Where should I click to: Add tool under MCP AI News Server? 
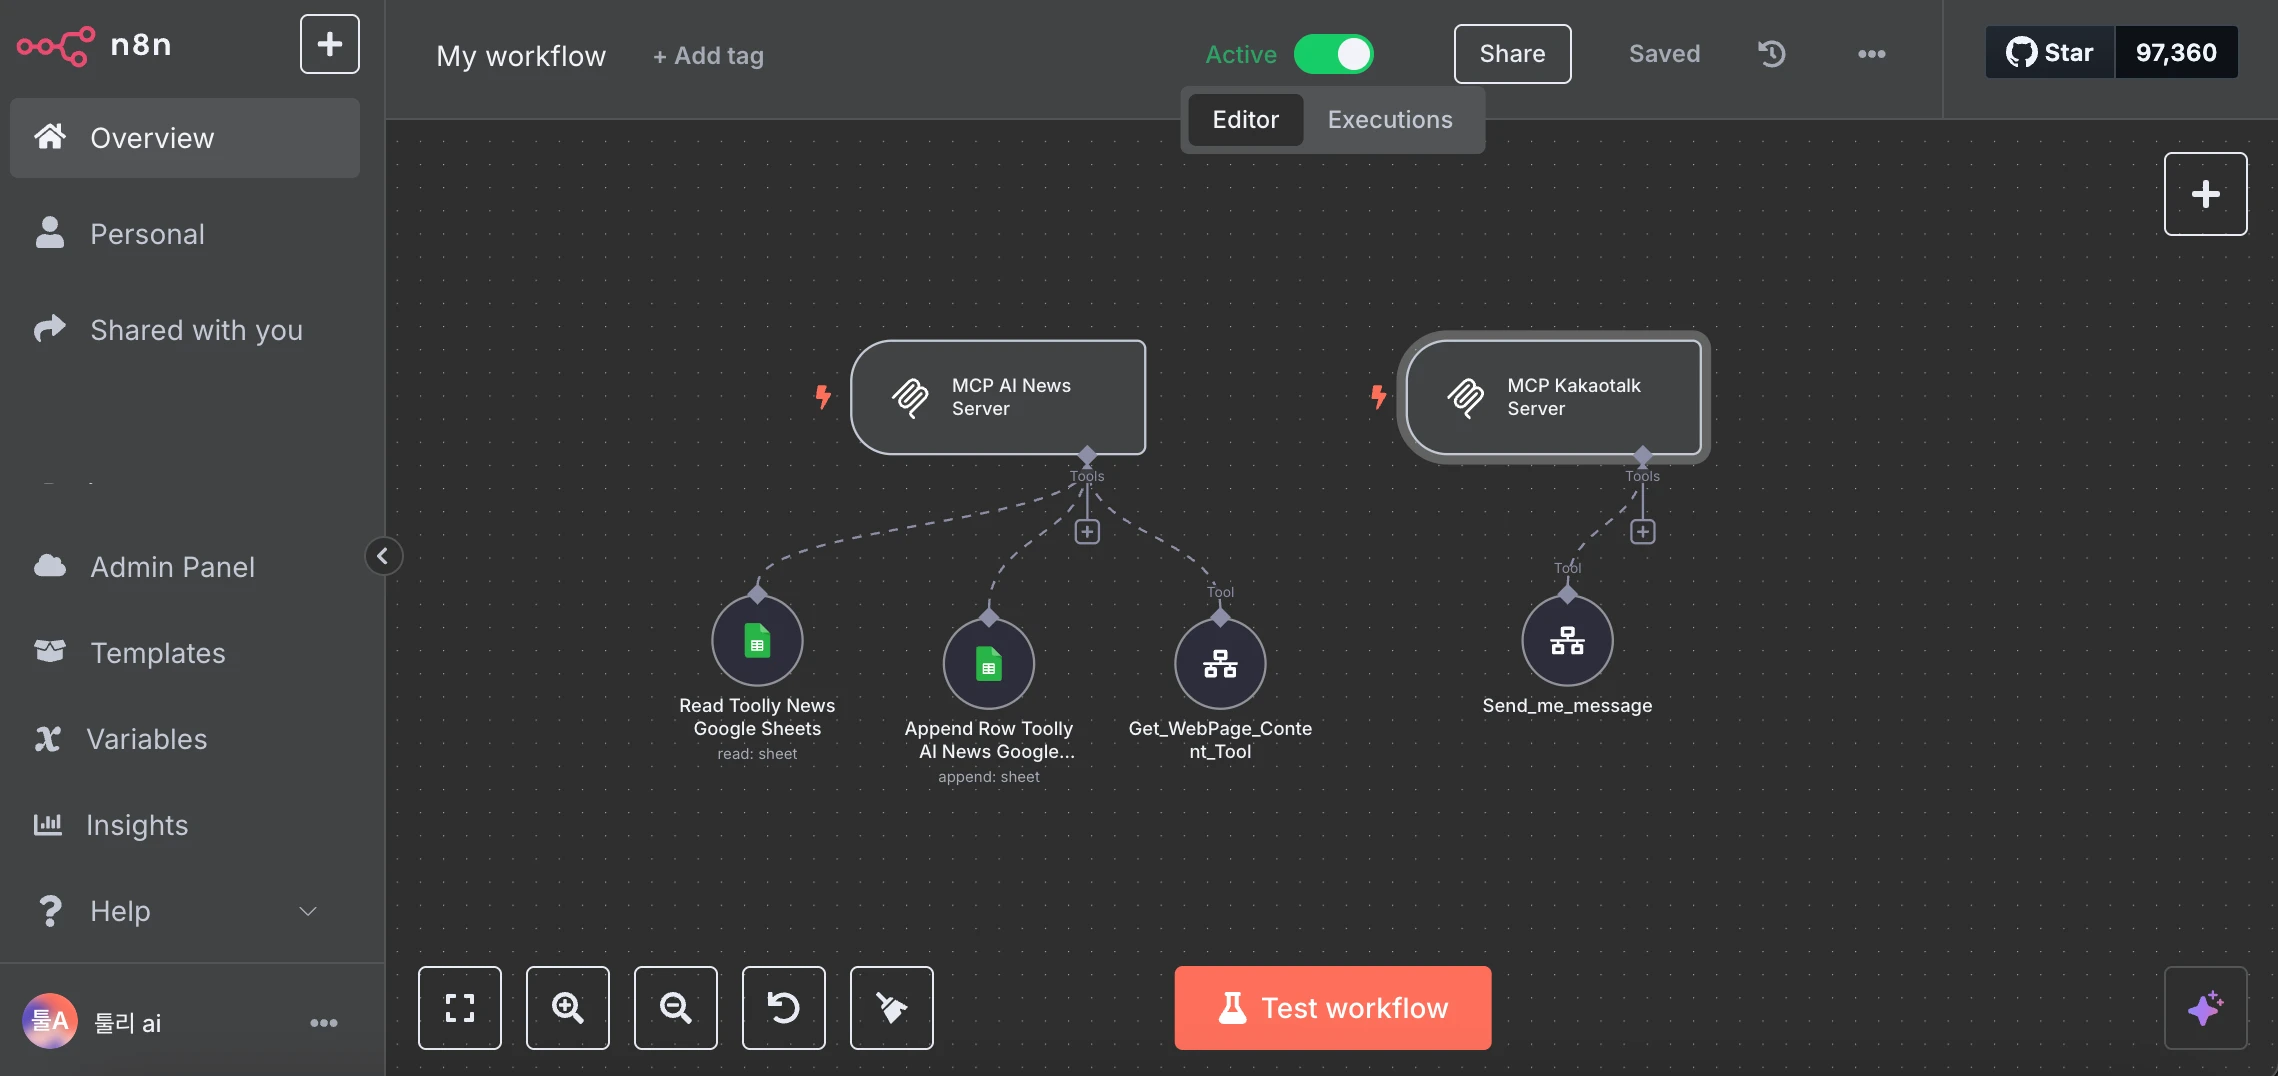[x=1087, y=532]
